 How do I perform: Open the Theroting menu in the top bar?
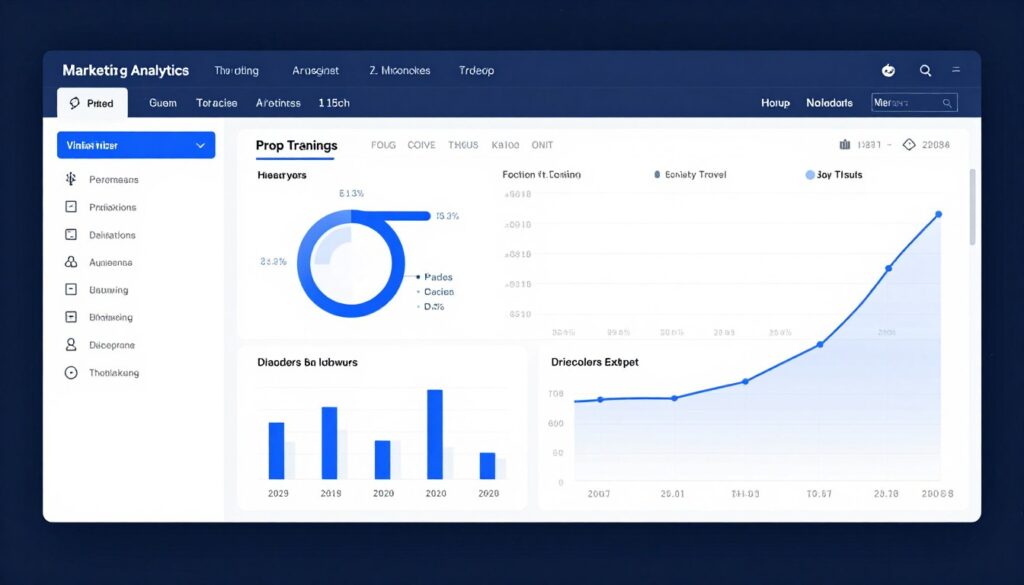236,71
